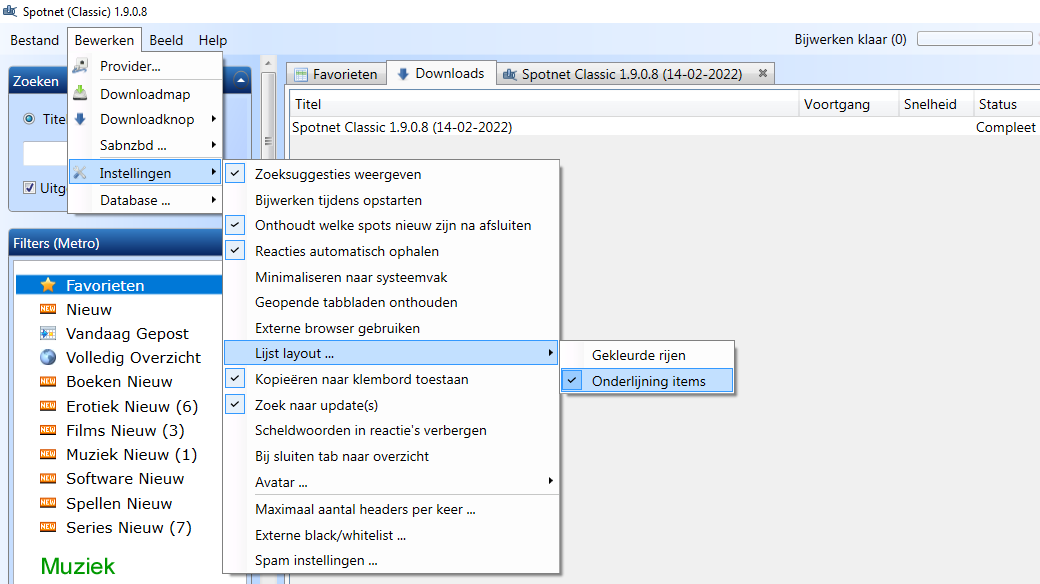Click the NEW icon beside Nieuw
Screen dimensions: 1040x584
[x=48, y=309]
